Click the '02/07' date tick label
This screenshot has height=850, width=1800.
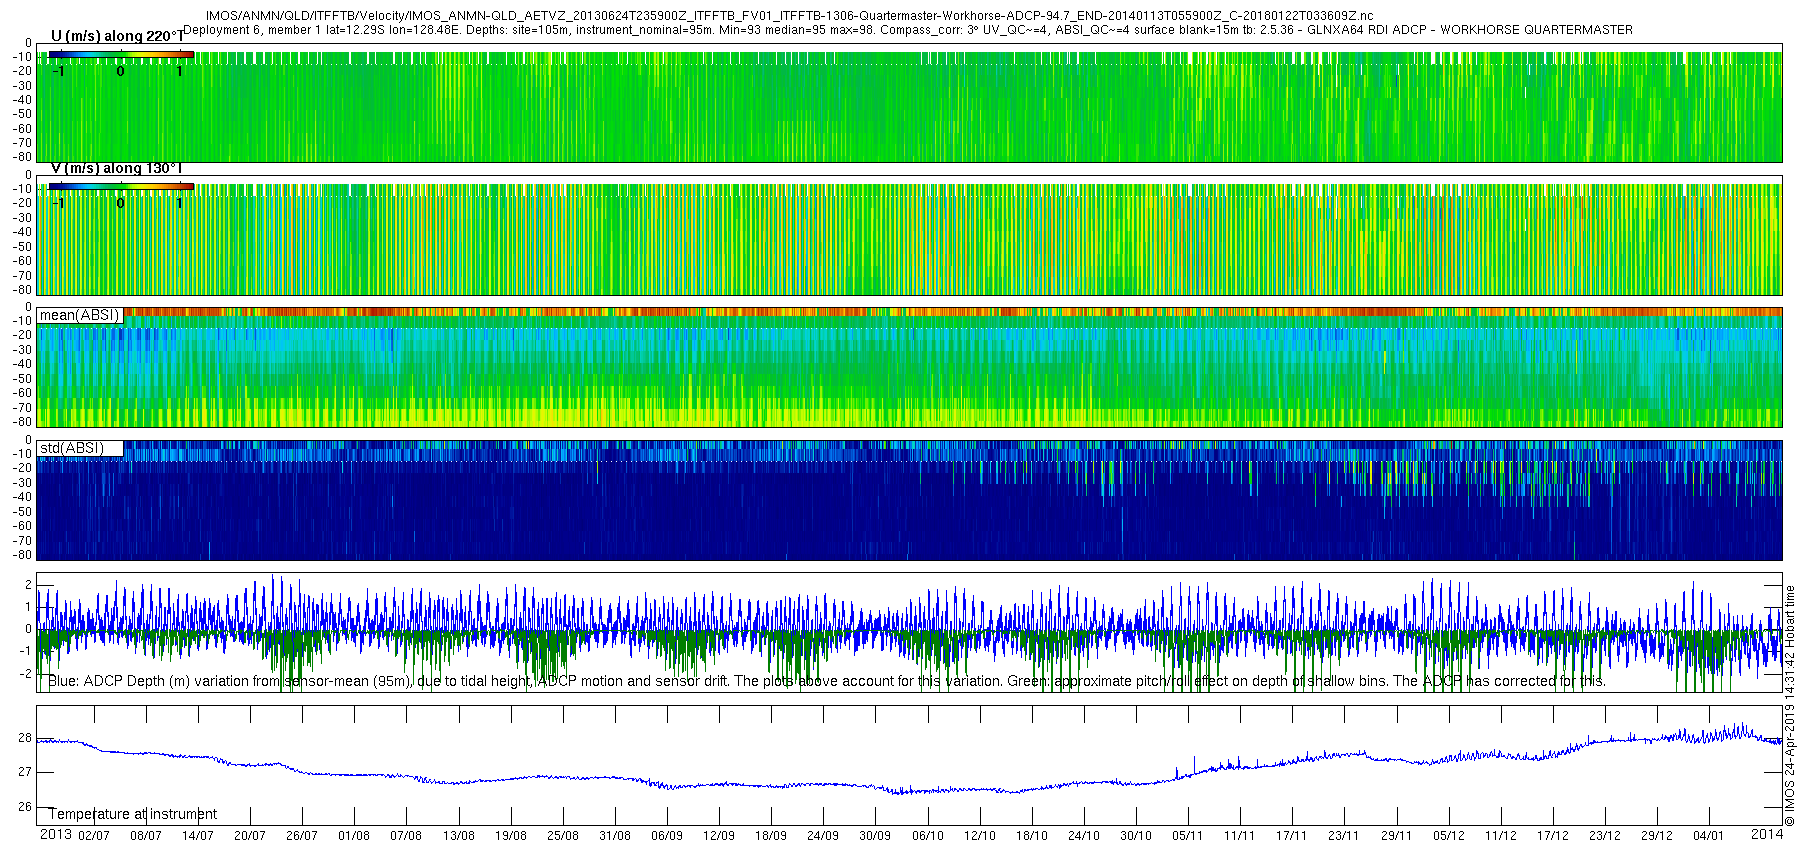[94, 836]
